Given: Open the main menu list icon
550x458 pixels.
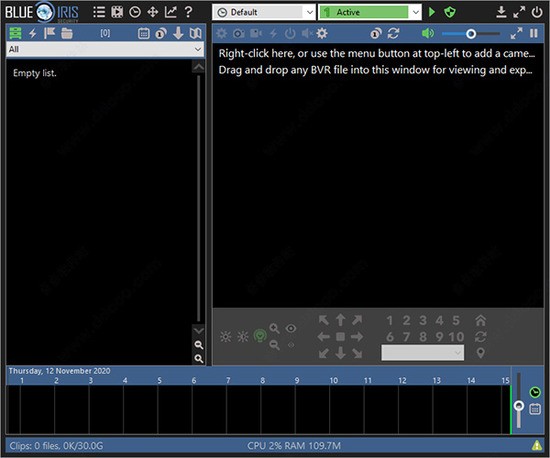Looking at the screenshot, I should click(99, 12).
